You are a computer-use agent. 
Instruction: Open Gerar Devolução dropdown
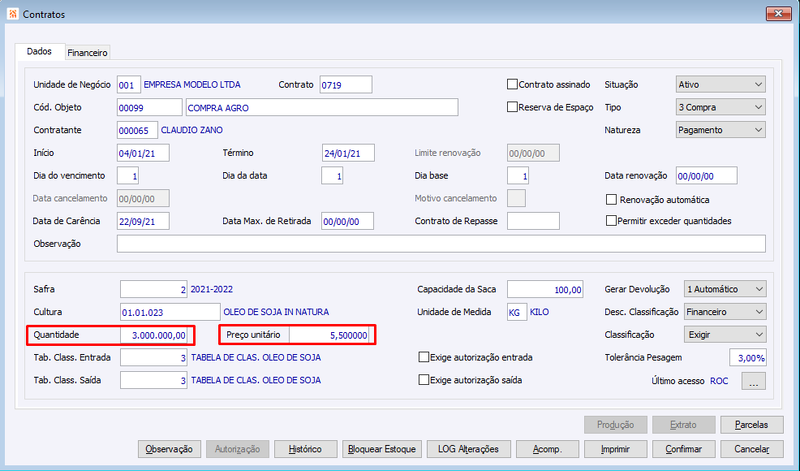click(x=725, y=289)
